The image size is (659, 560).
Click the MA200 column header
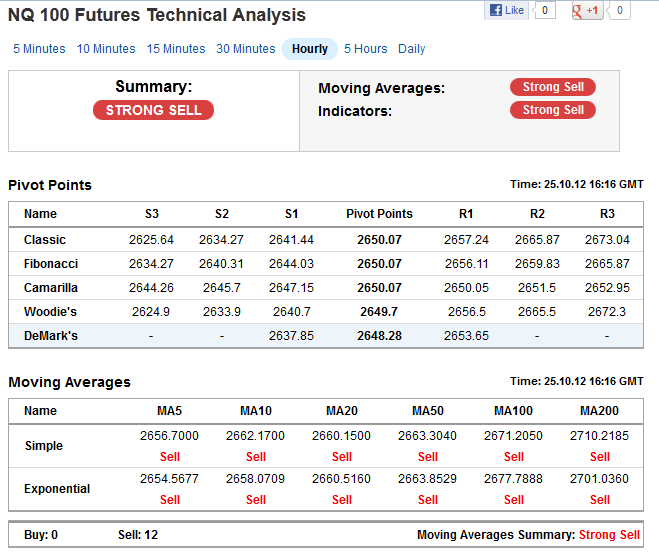599,411
